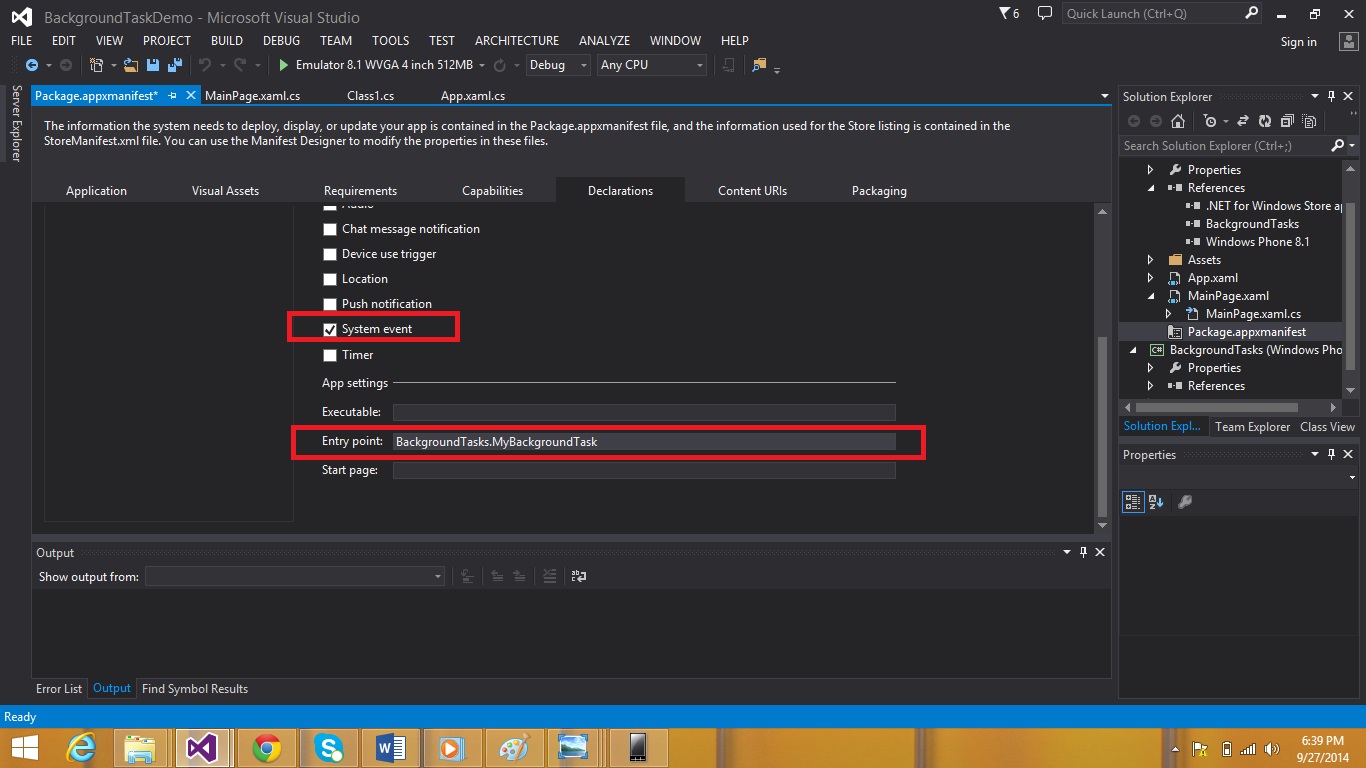Save the current file with the Save icon
The width and height of the screenshot is (1366, 768).
(x=153, y=65)
